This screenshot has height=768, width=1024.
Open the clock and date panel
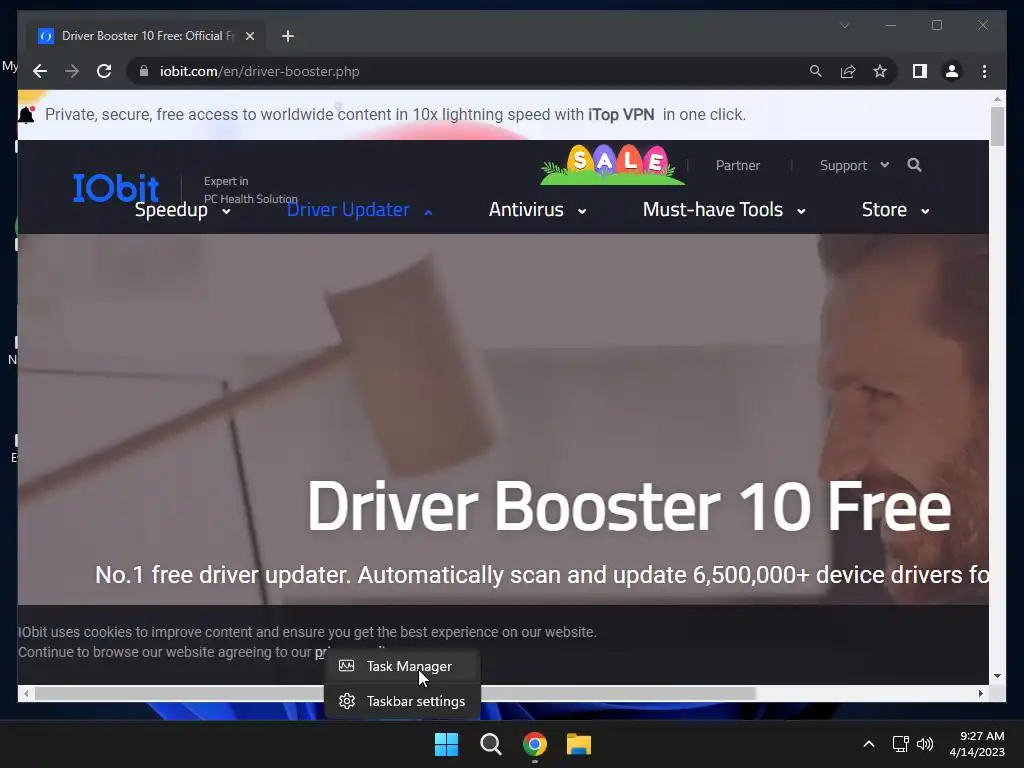[977, 744]
